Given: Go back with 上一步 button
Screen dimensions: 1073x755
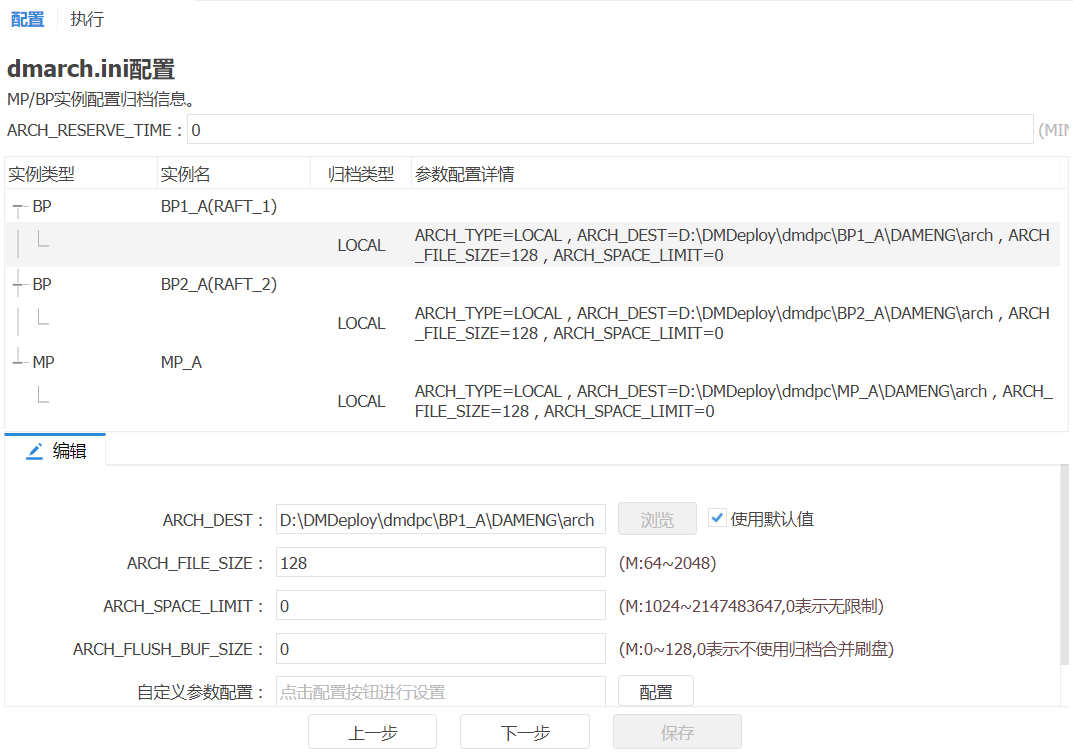Looking at the screenshot, I should [x=372, y=732].
